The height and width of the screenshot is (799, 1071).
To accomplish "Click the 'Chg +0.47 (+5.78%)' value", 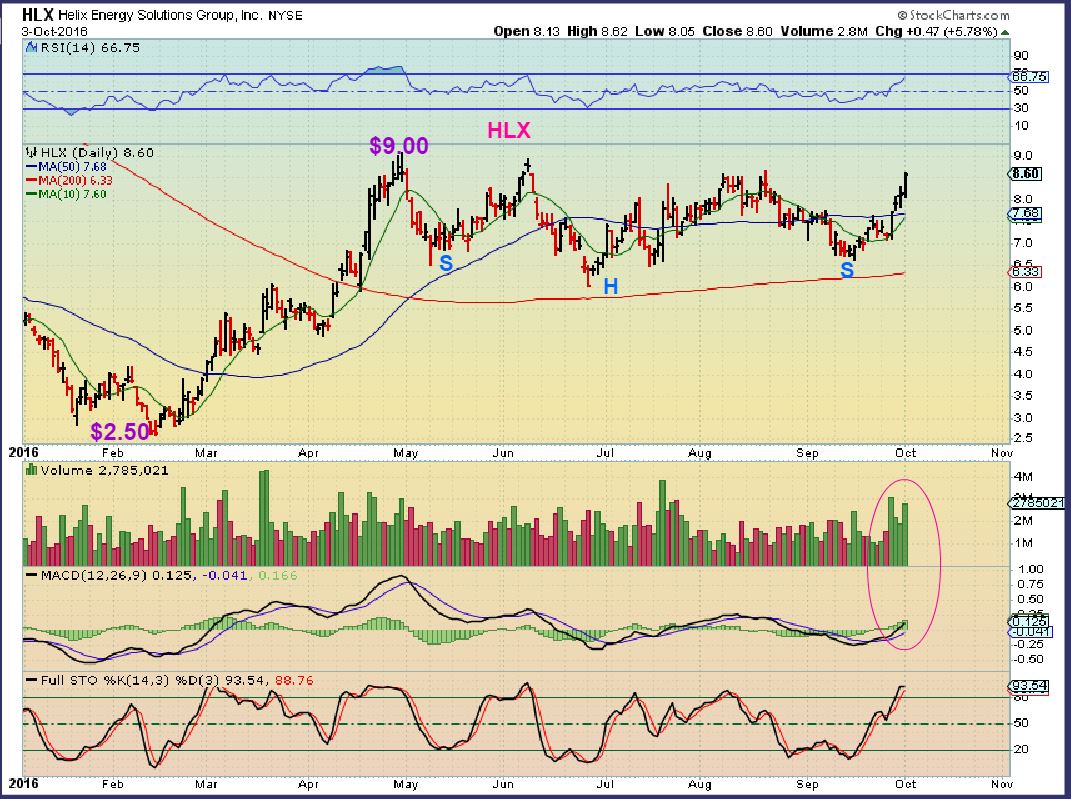I will (936, 31).
